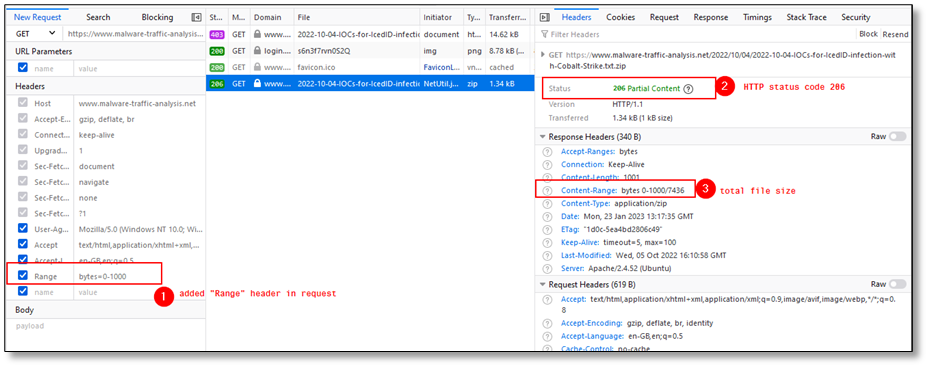Collapse the Request Headers section
This screenshot has height=368, width=929.
[x=543, y=285]
